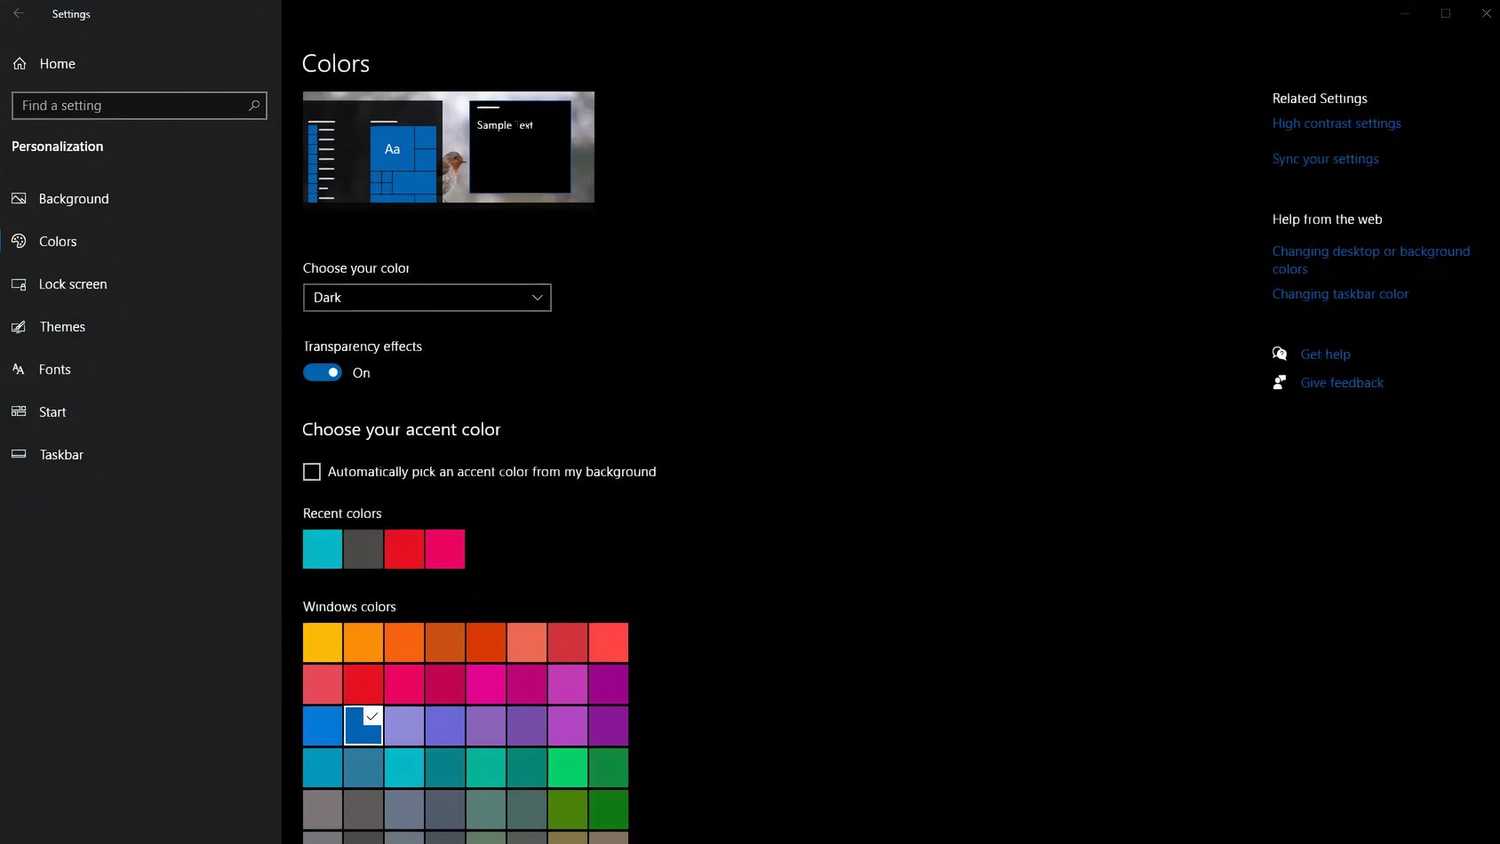This screenshot has width=1500, height=844.
Task: Click the Background picture icon
Action: click(x=19, y=199)
